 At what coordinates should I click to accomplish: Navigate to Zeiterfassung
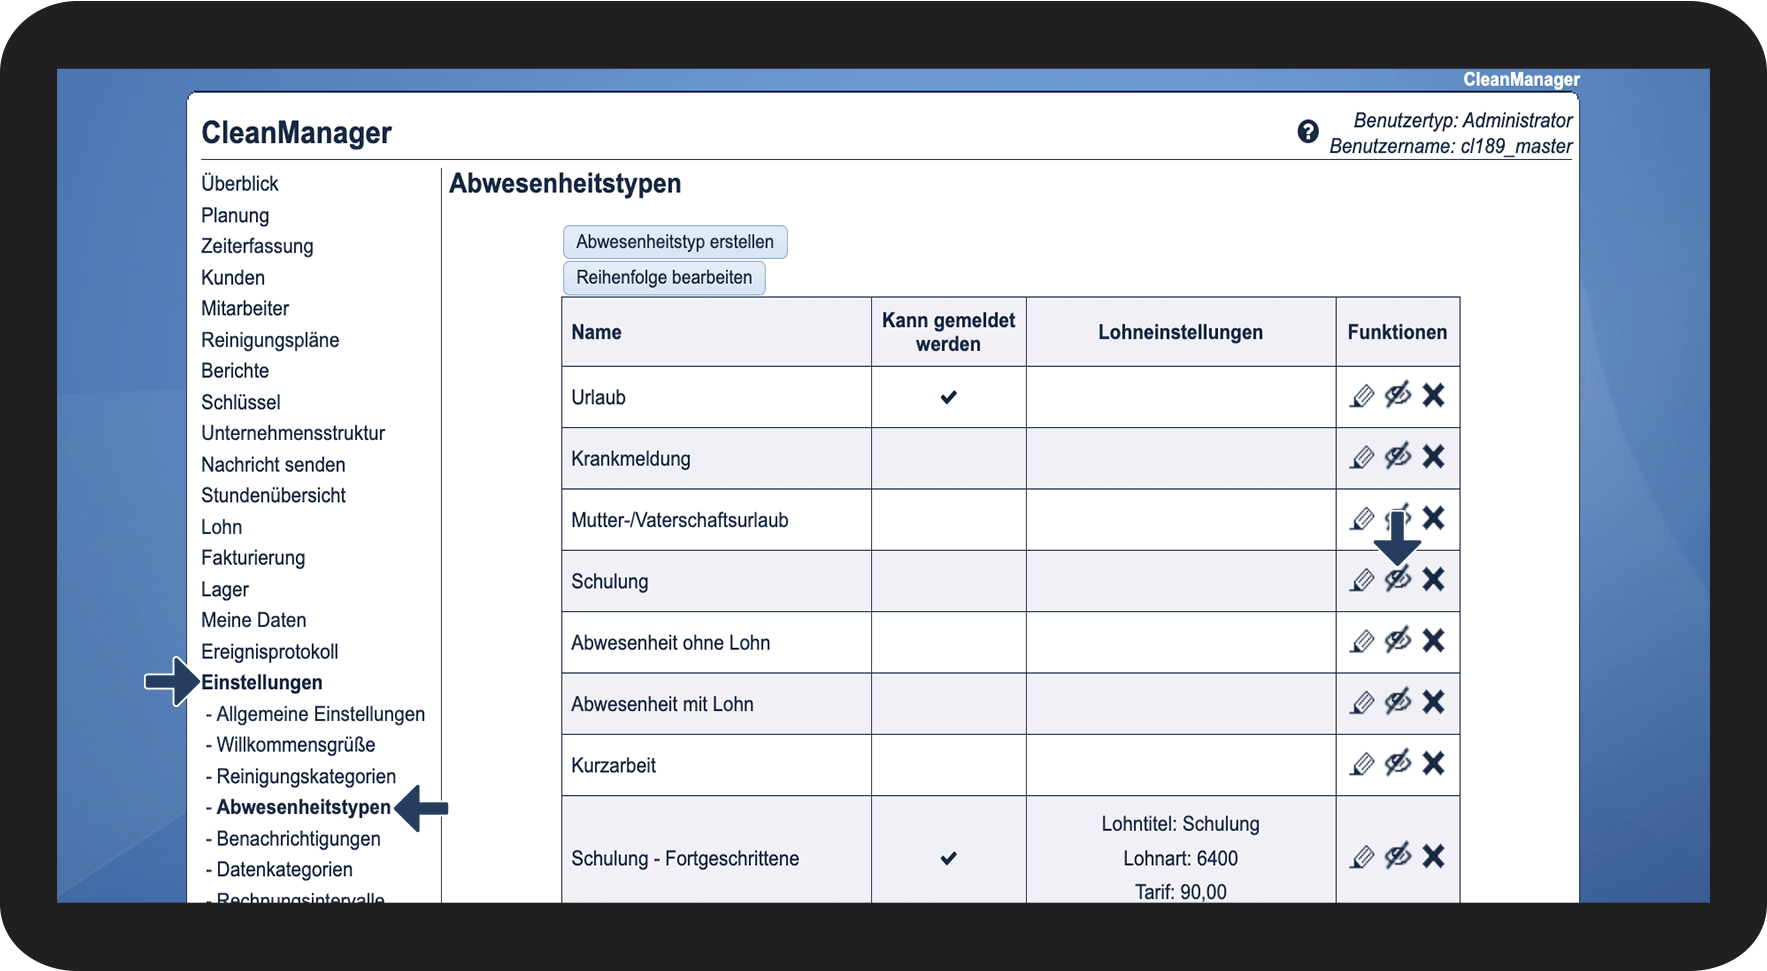[257, 246]
